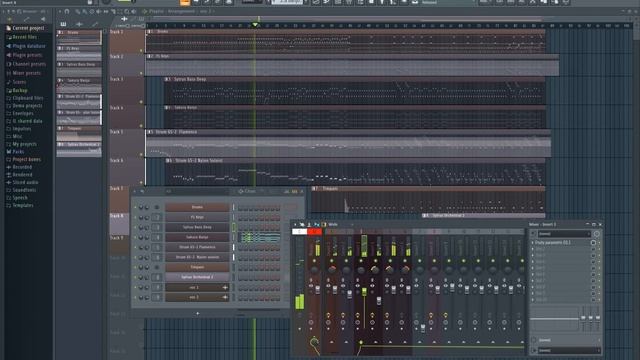Show audio clips via the waveform icon in picker
This screenshot has width=640, height=360.
point(79,24)
